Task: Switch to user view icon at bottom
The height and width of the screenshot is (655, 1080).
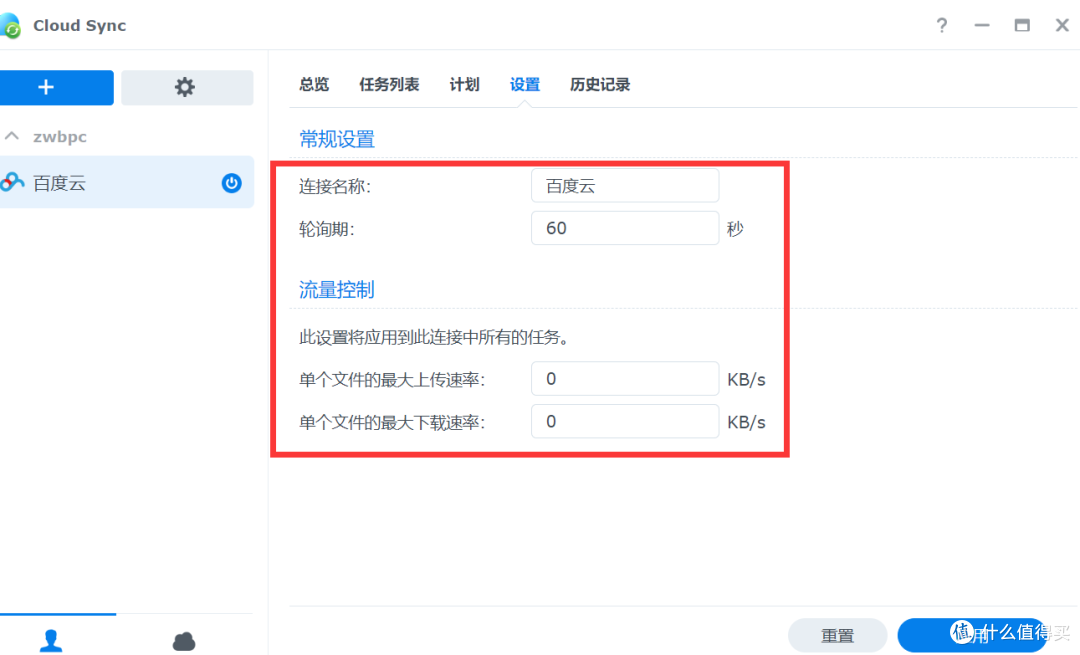Action: [x=51, y=641]
